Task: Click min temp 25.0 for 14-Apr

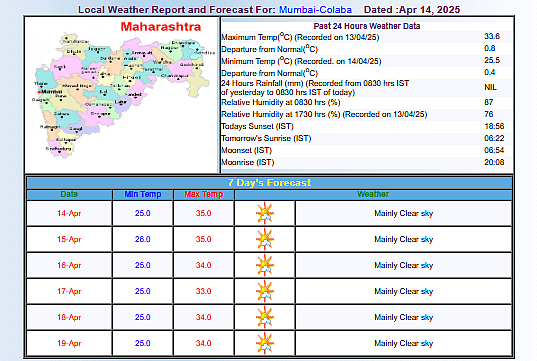Action: coord(142,213)
